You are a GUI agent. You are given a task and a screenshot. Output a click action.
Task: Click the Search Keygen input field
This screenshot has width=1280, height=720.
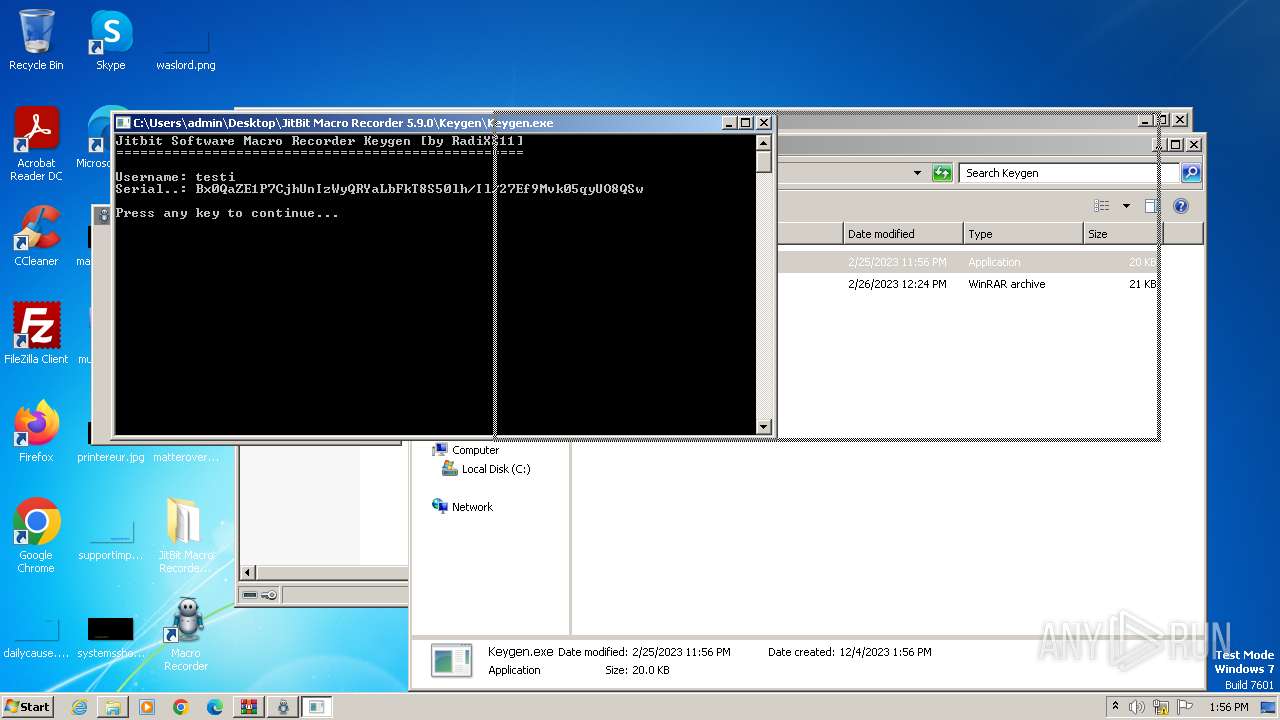[1068, 173]
